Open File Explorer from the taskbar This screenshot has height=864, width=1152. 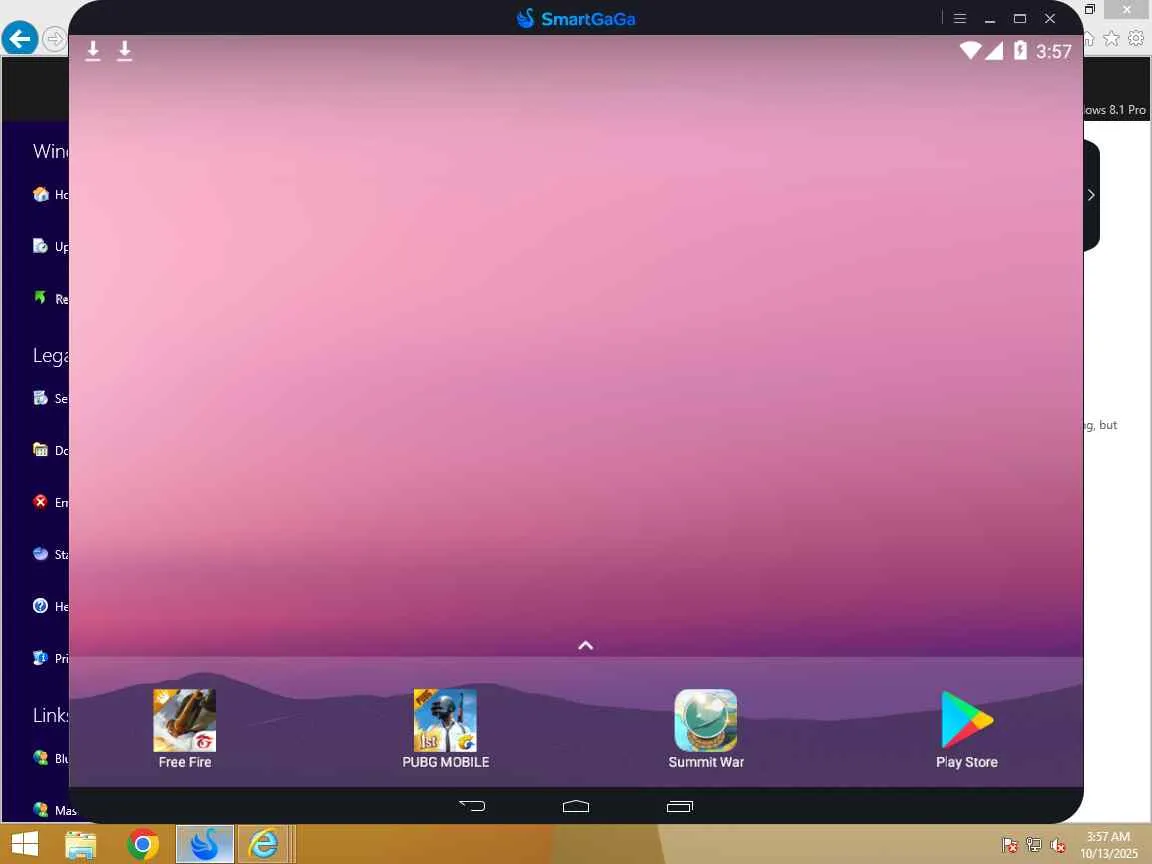click(81, 845)
